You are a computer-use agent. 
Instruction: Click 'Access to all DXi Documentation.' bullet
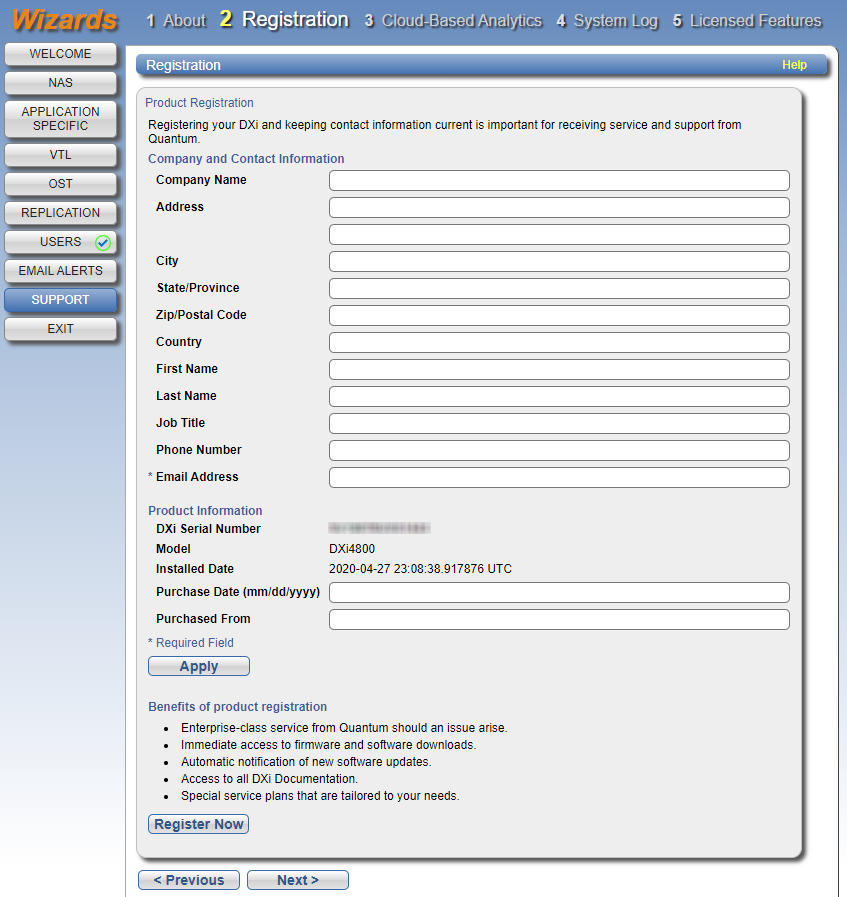[269, 779]
